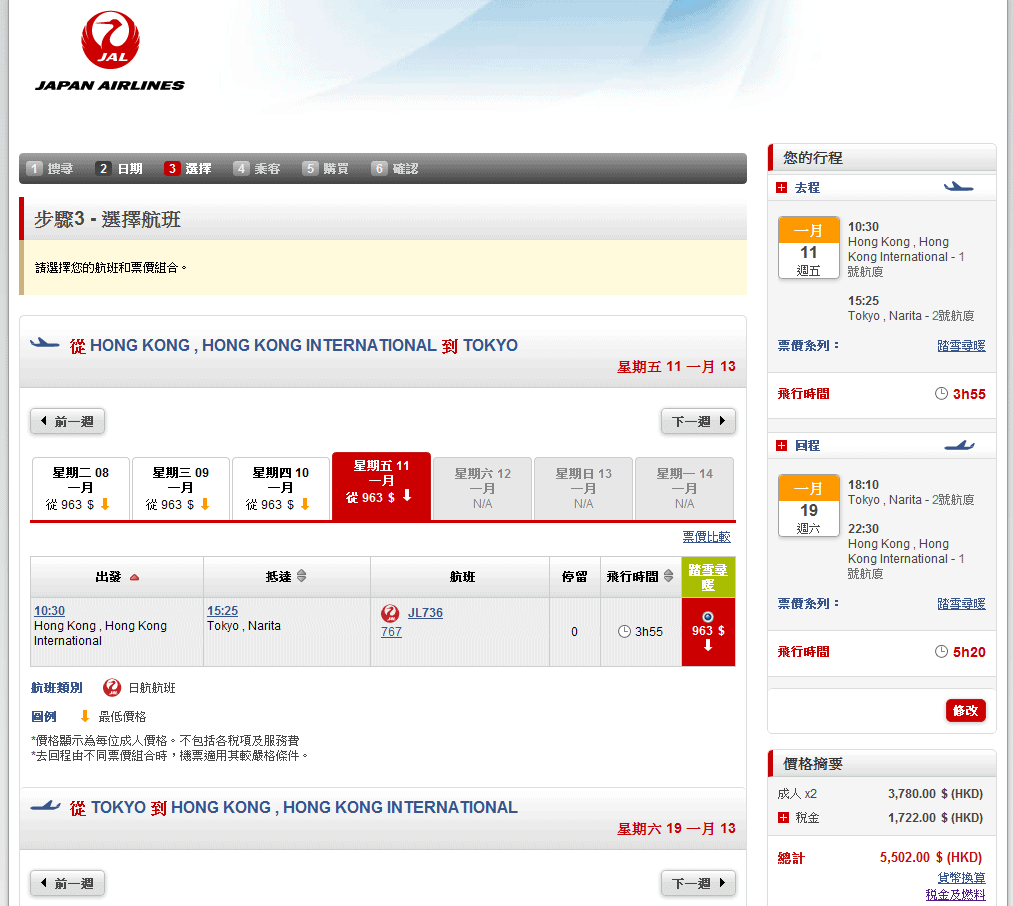Select the 星期四 10 date tab
This screenshot has width=1013, height=906.
pyautogui.click(x=281, y=489)
